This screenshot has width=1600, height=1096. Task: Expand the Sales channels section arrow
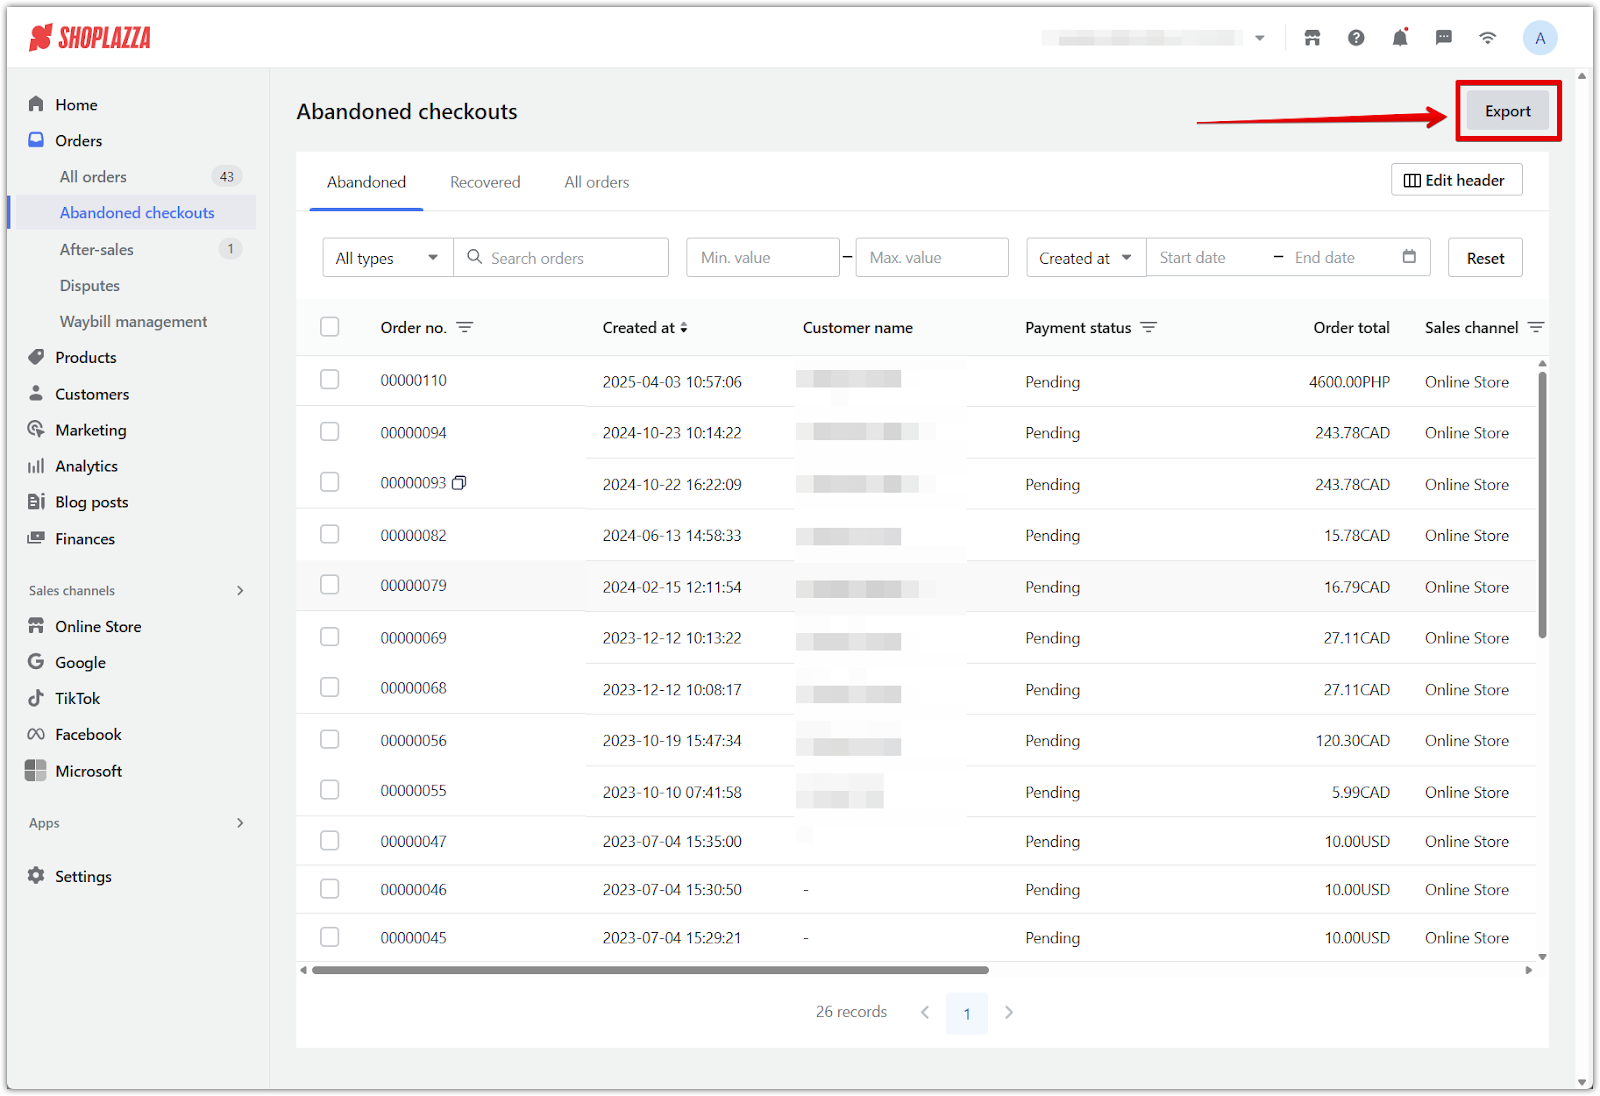pos(240,590)
